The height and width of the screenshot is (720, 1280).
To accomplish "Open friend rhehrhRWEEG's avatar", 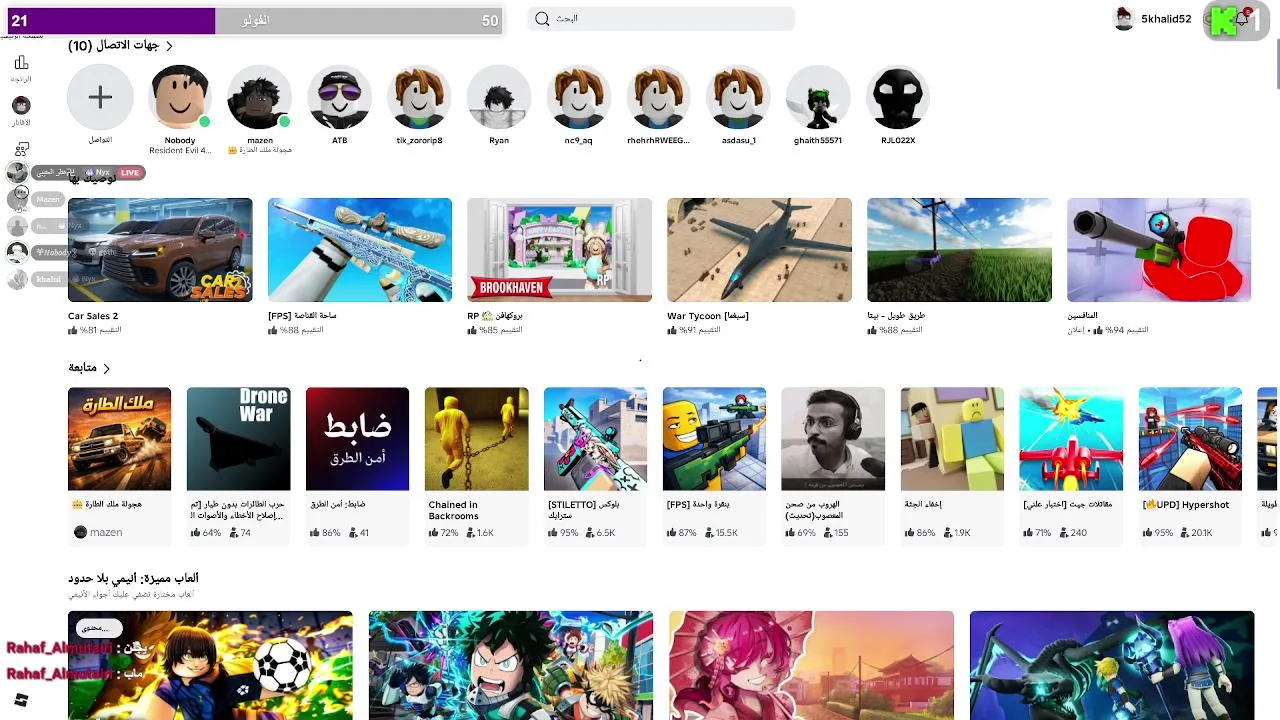I will coord(659,97).
